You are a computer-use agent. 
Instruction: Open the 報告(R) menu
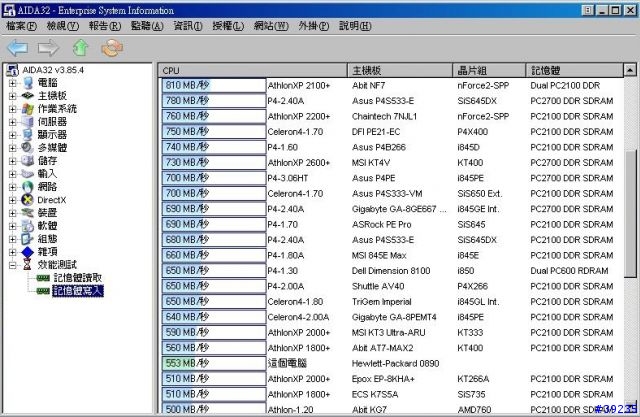tap(105, 26)
